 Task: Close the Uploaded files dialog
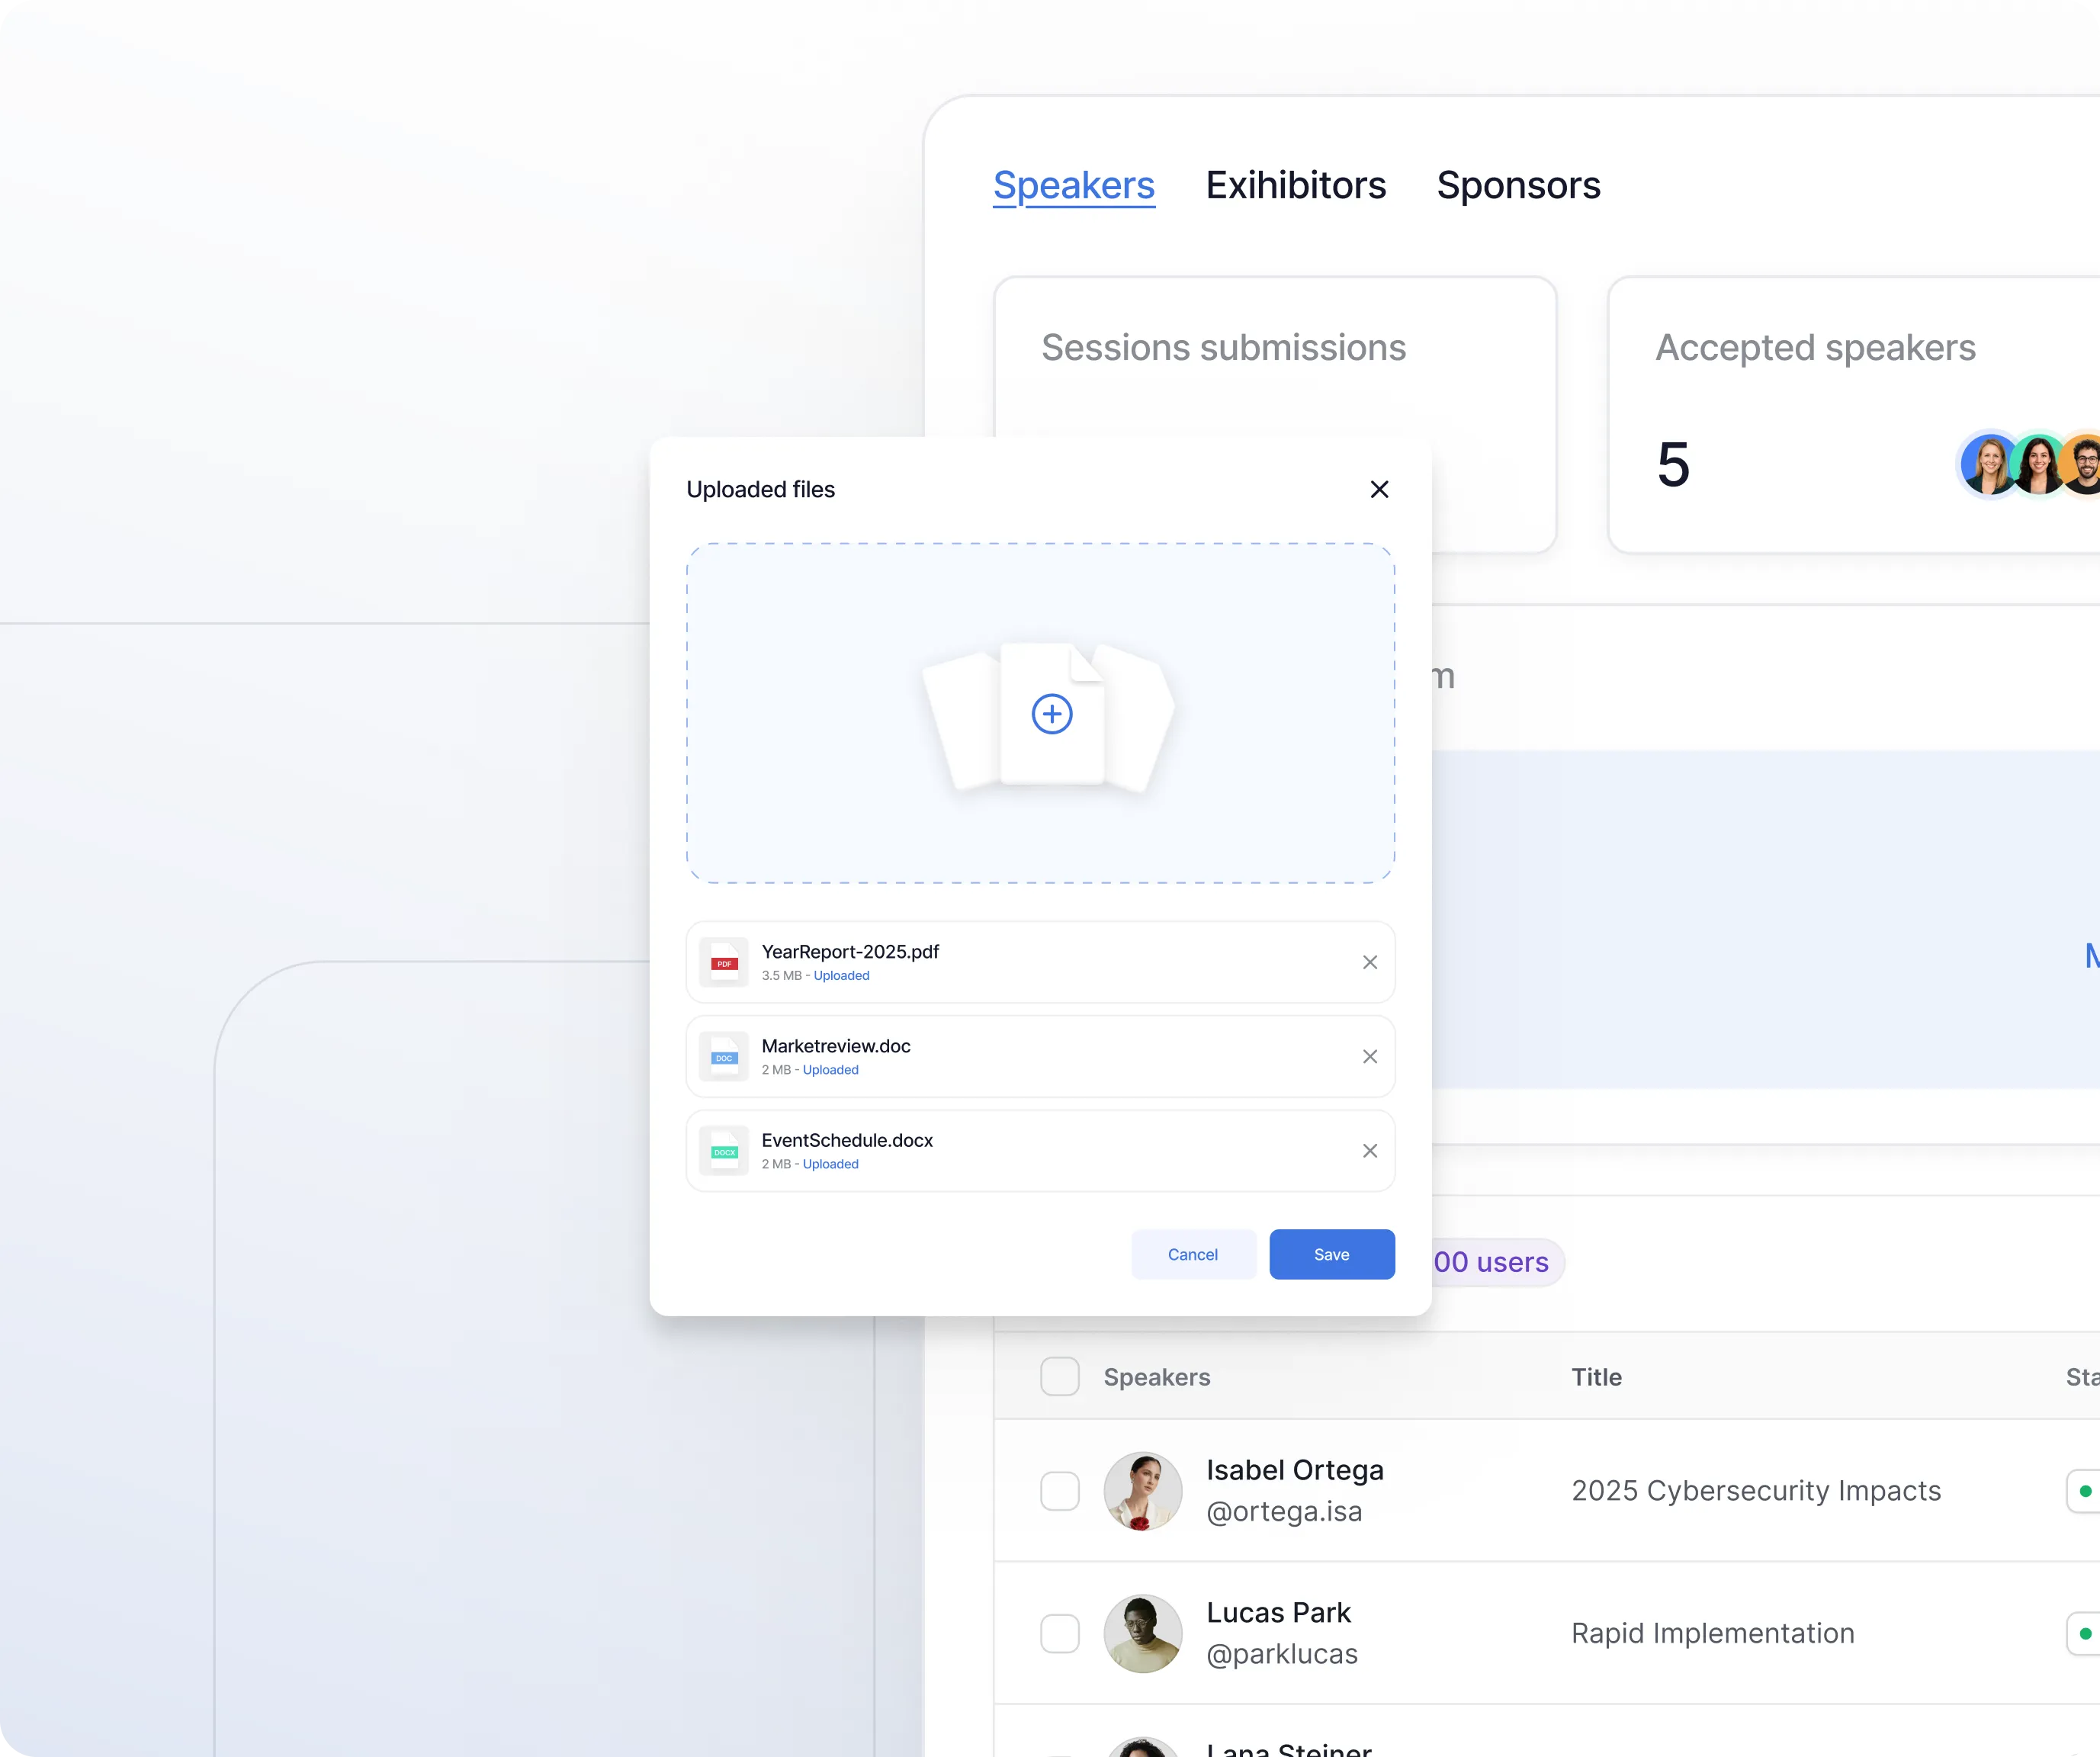[x=1379, y=489]
